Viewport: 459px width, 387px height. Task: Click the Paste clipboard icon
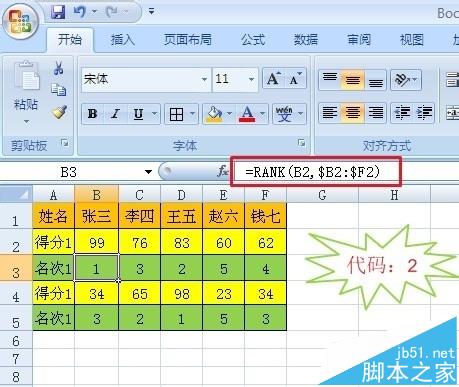(x=27, y=76)
